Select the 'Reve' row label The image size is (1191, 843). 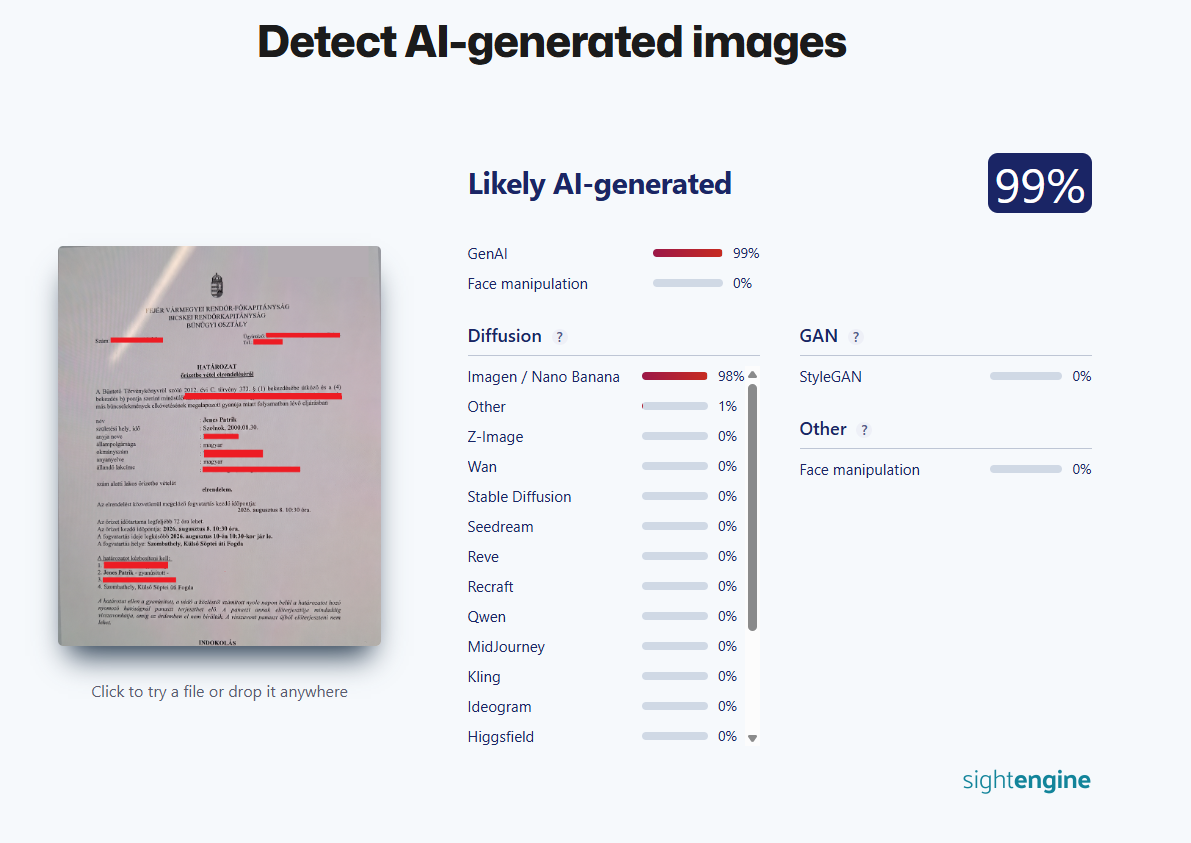[x=483, y=557]
